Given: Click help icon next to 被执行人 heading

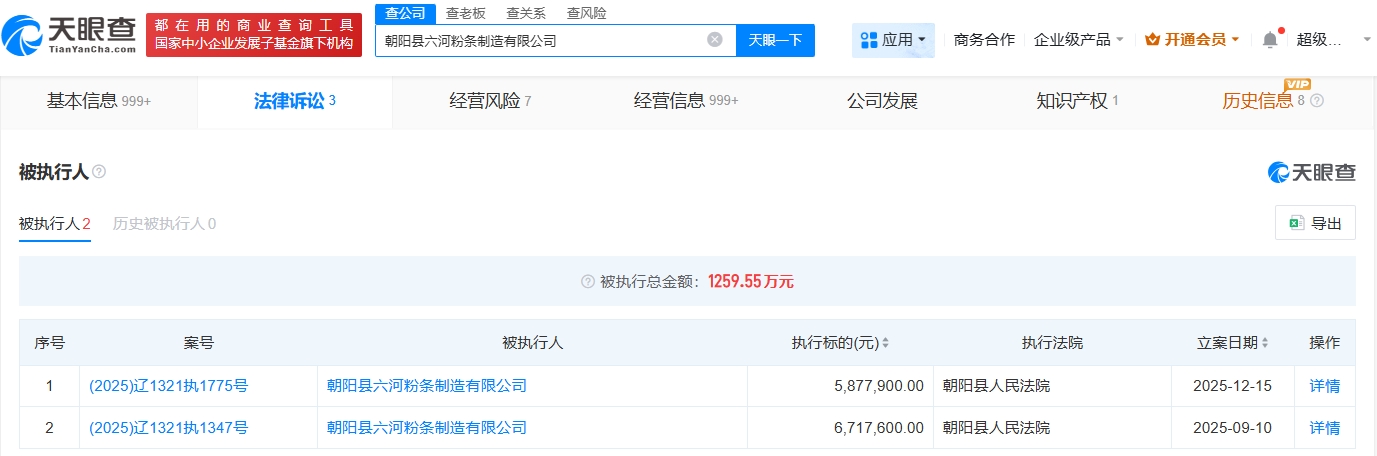Looking at the screenshot, I should pyautogui.click(x=99, y=172).
